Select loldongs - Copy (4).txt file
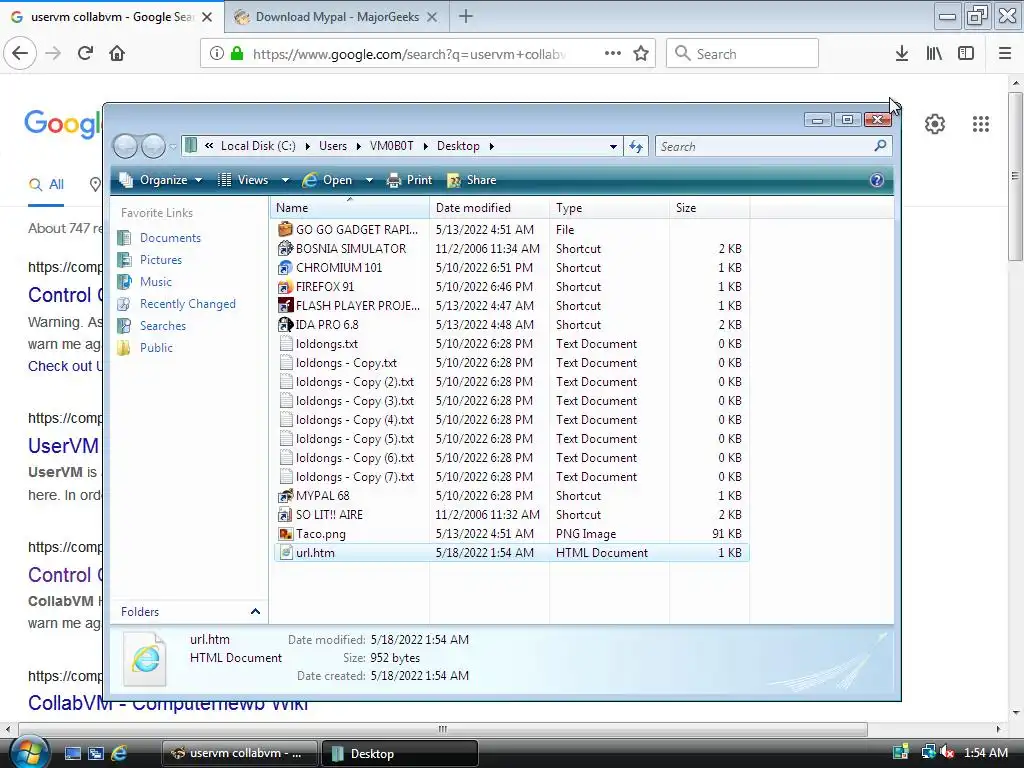This screenshot has width=1024, height=768. pyautogui.click(x=355, y=420)
